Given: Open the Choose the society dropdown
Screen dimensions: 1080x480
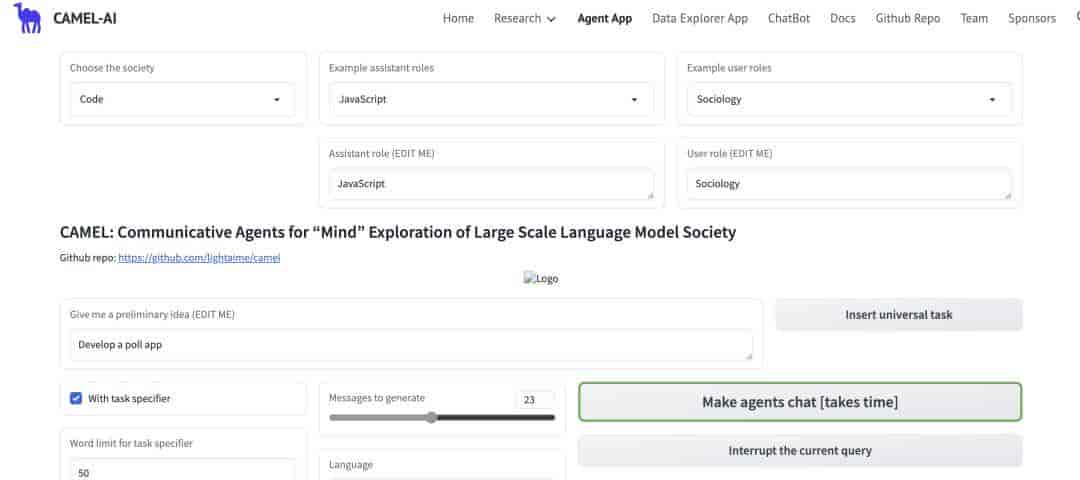Looking at the screenshot, I should pos(183,99).
